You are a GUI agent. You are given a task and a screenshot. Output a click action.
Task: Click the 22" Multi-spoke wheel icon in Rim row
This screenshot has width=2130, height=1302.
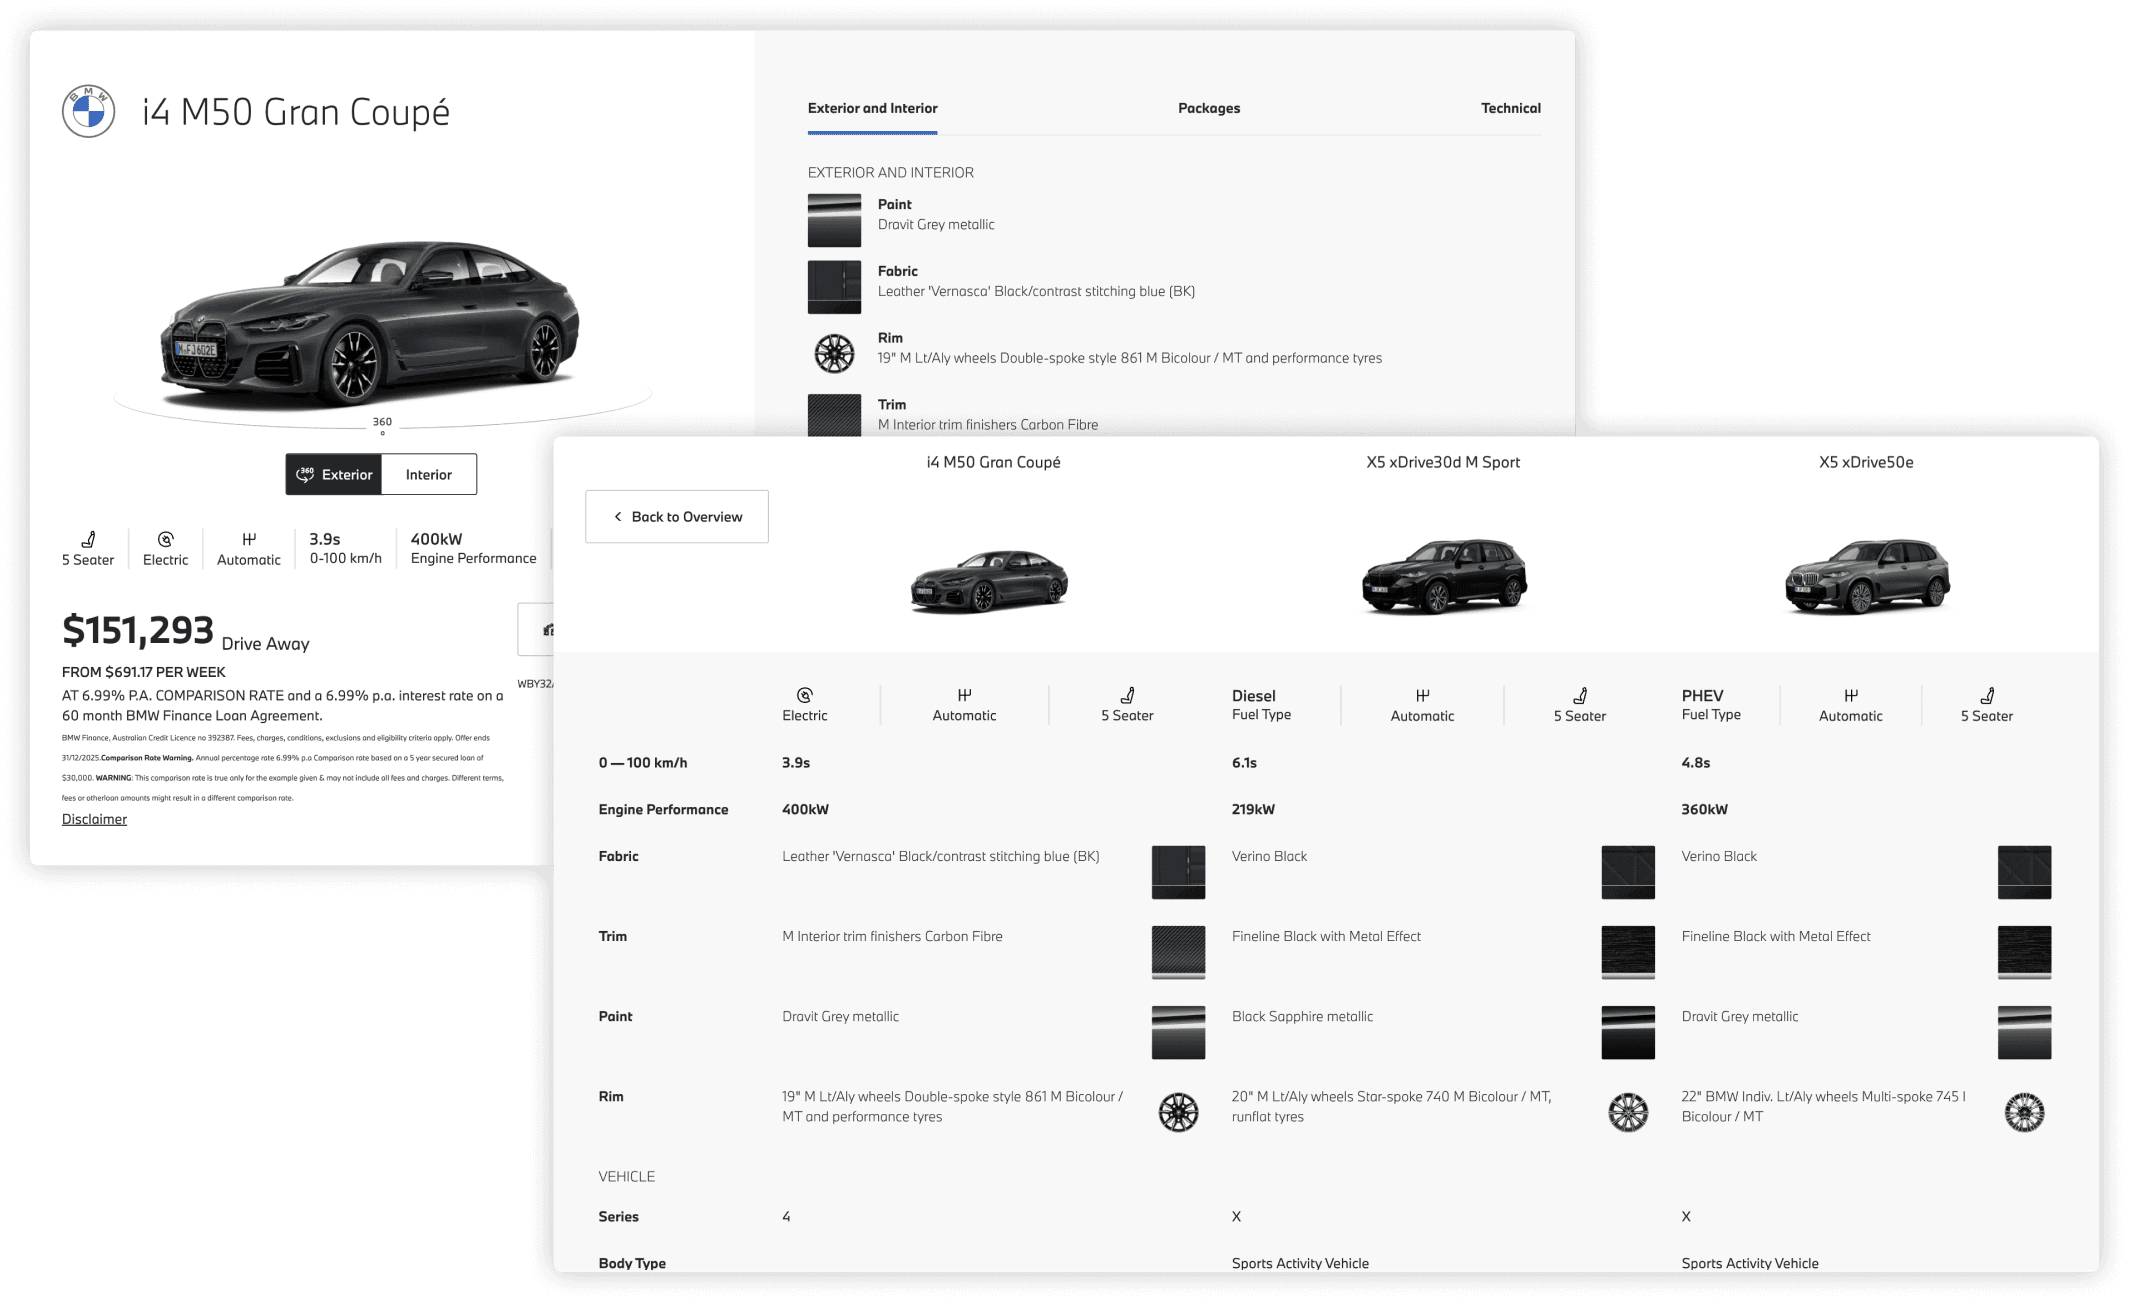coord(2024,1112)
